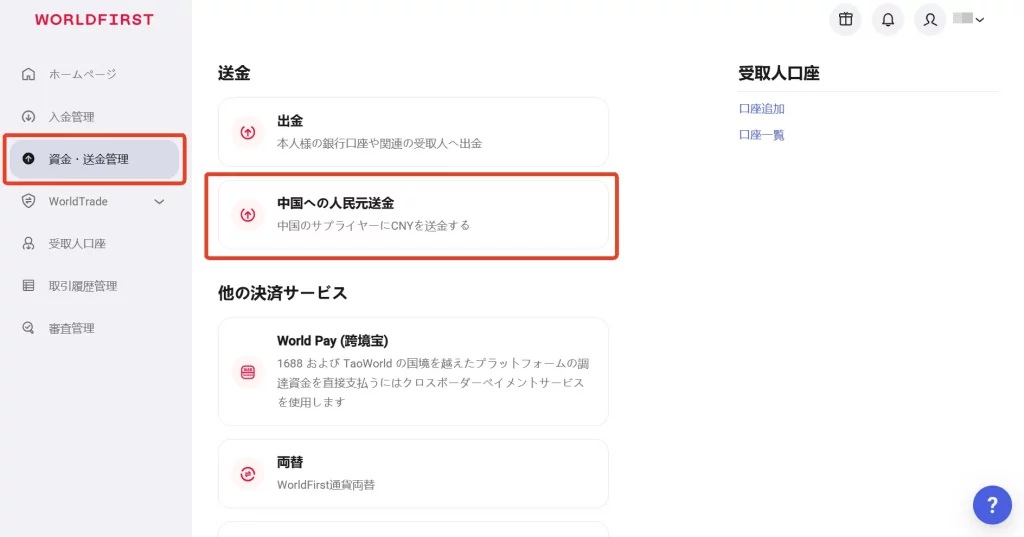
Task: Select 資金・送金管理 in the sidebar
Action: click(x=94, y=159)
